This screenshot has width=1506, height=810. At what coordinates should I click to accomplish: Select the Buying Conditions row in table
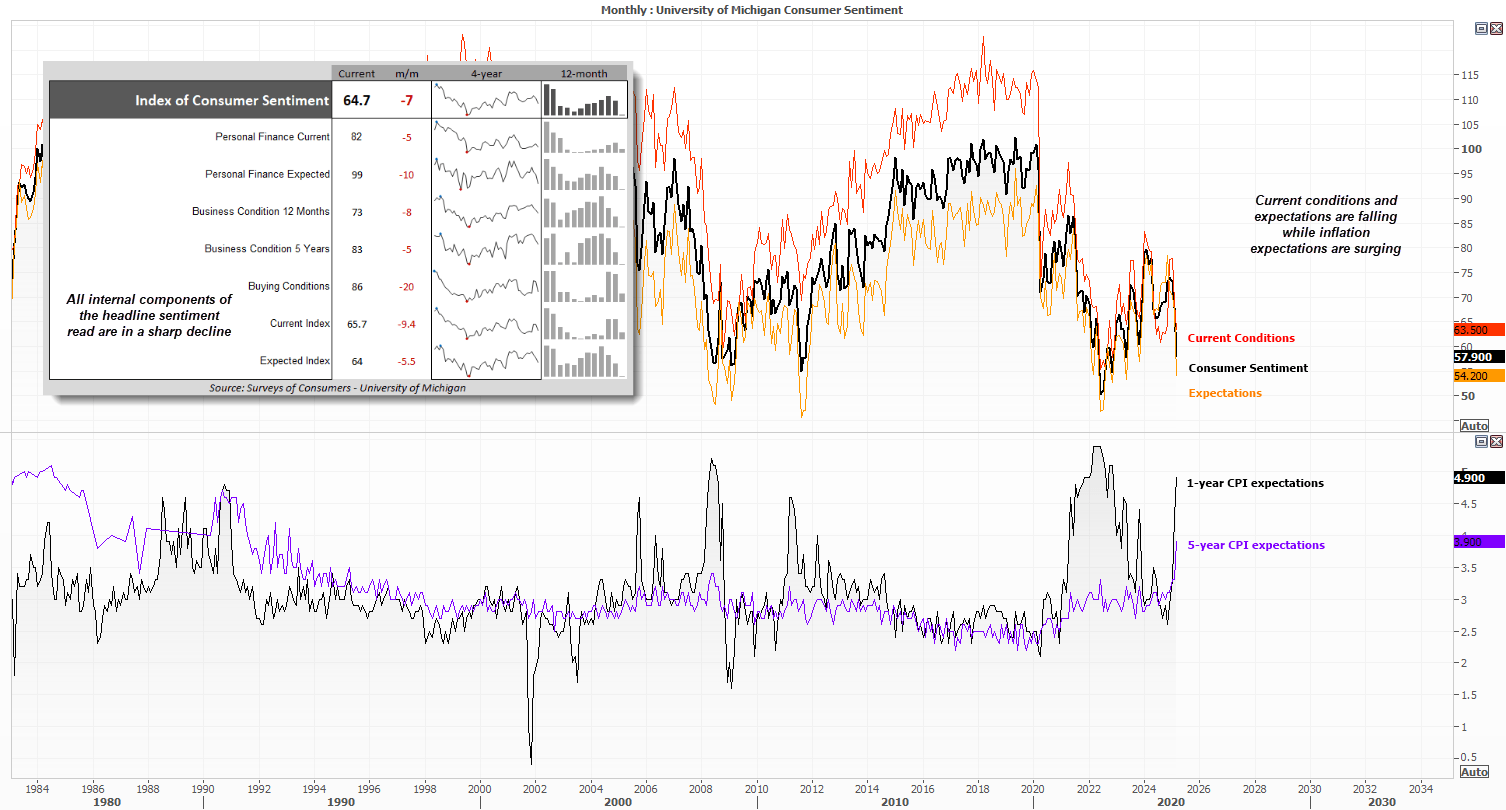[288, 286]
